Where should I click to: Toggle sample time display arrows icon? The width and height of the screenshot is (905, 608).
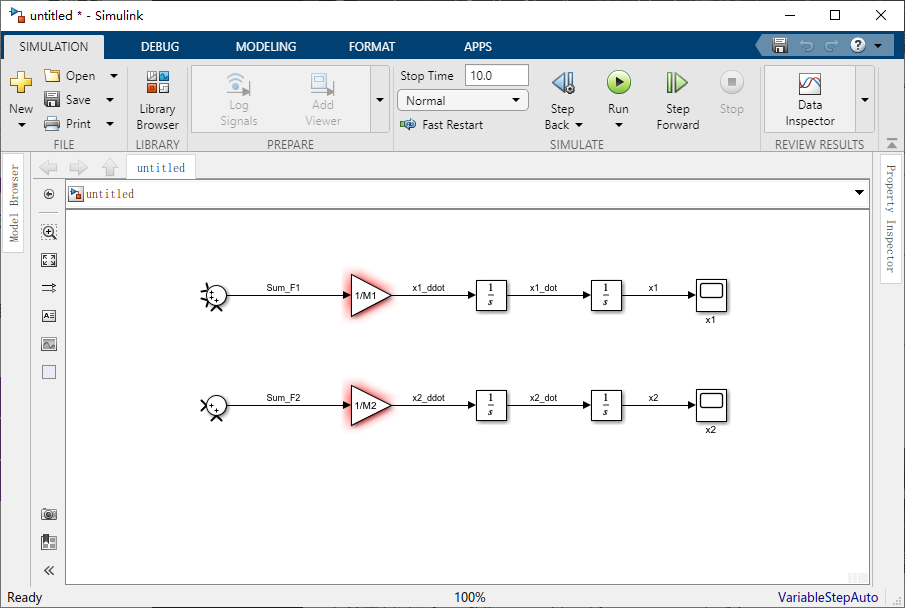(49, 288)
